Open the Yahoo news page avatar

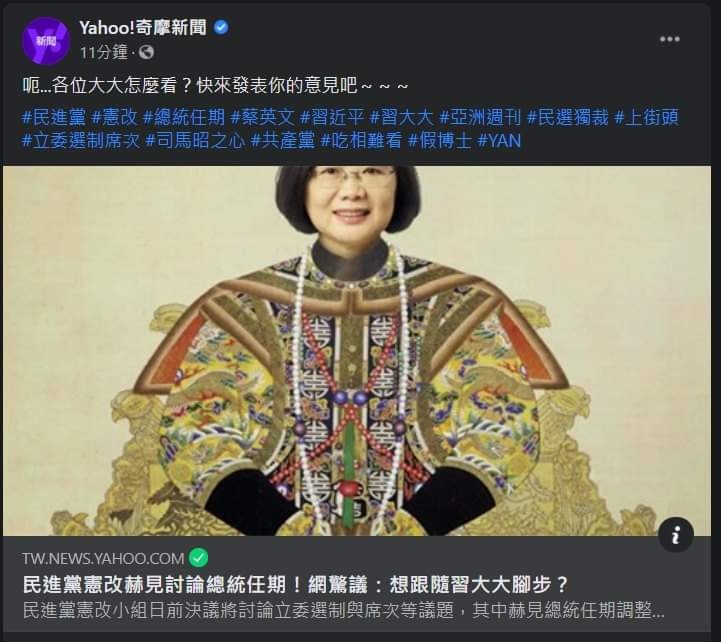point(46,40)
